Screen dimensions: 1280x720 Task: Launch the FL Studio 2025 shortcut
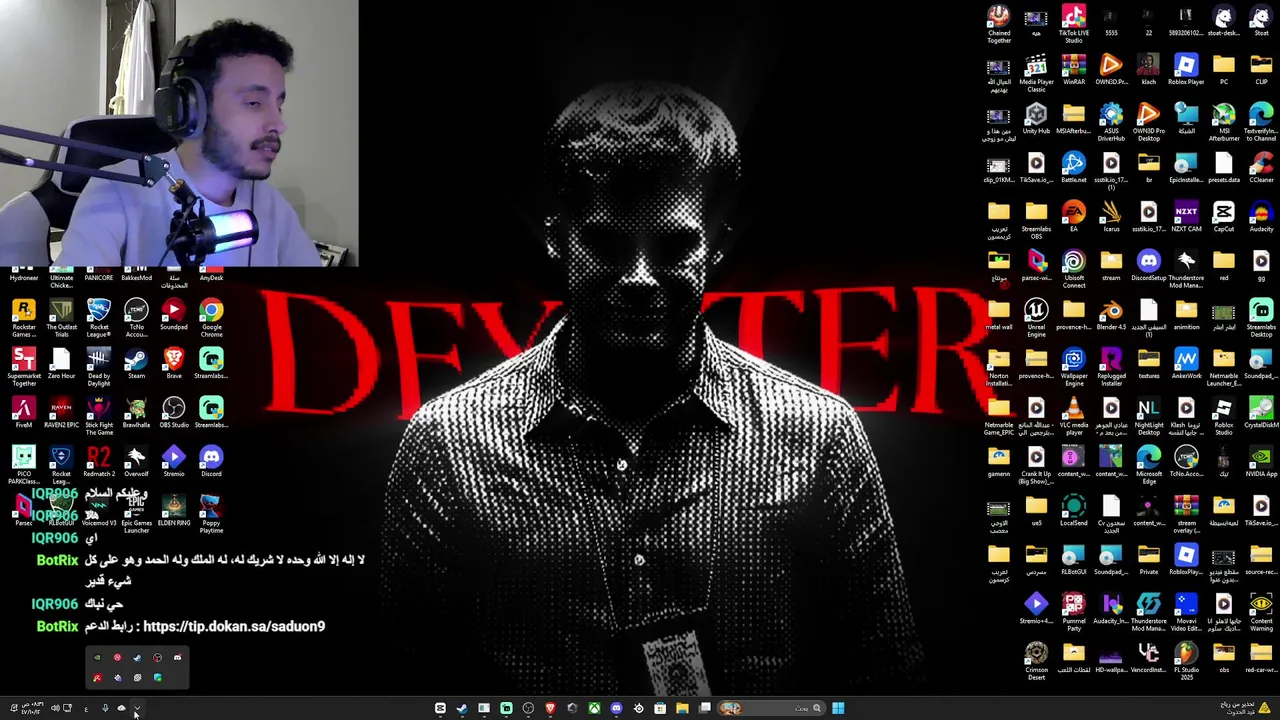click(1186, 661)
